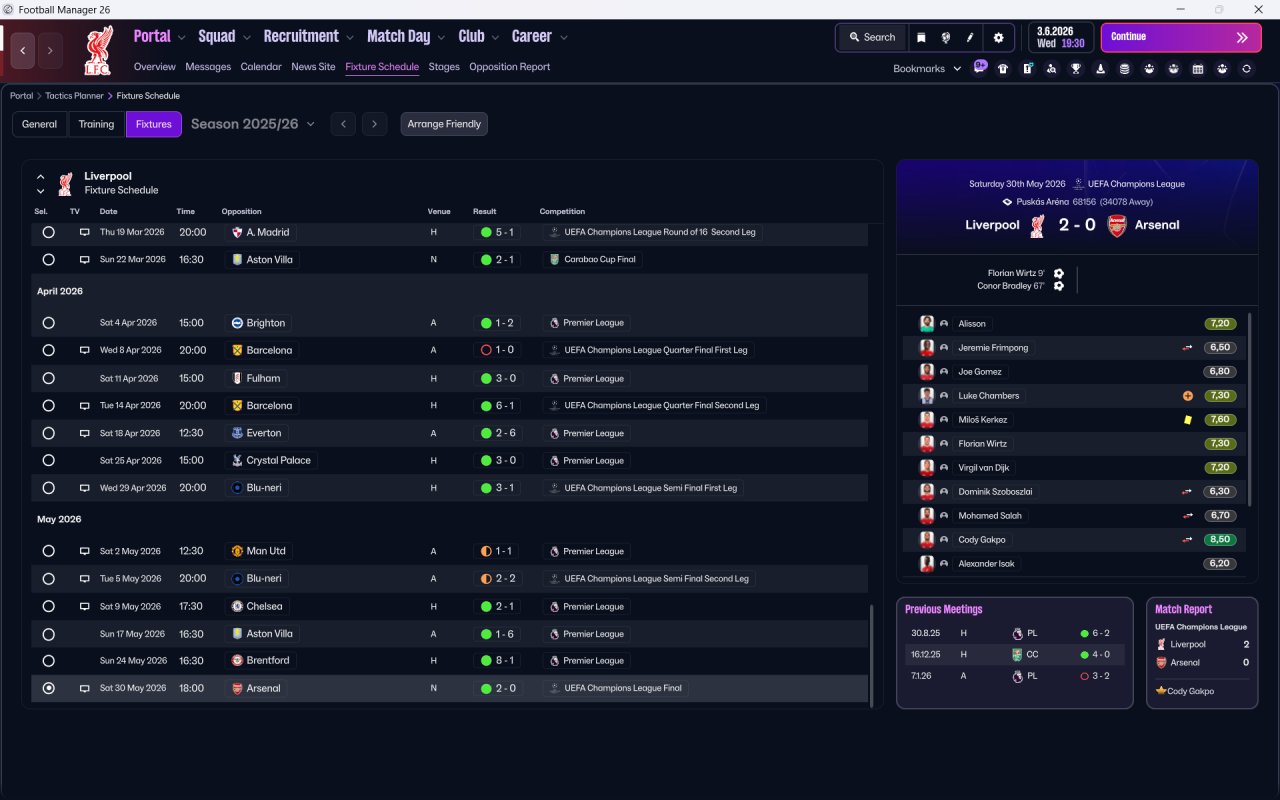Click the Liverpool crest in match summary panel

[x=1038, y=225]
